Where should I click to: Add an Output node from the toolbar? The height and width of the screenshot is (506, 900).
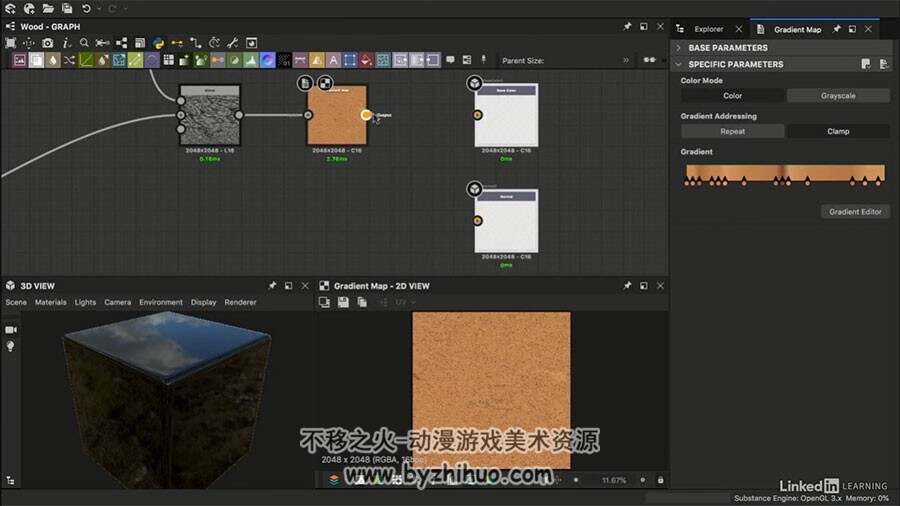pyautogui.click(x=433, y=60)
